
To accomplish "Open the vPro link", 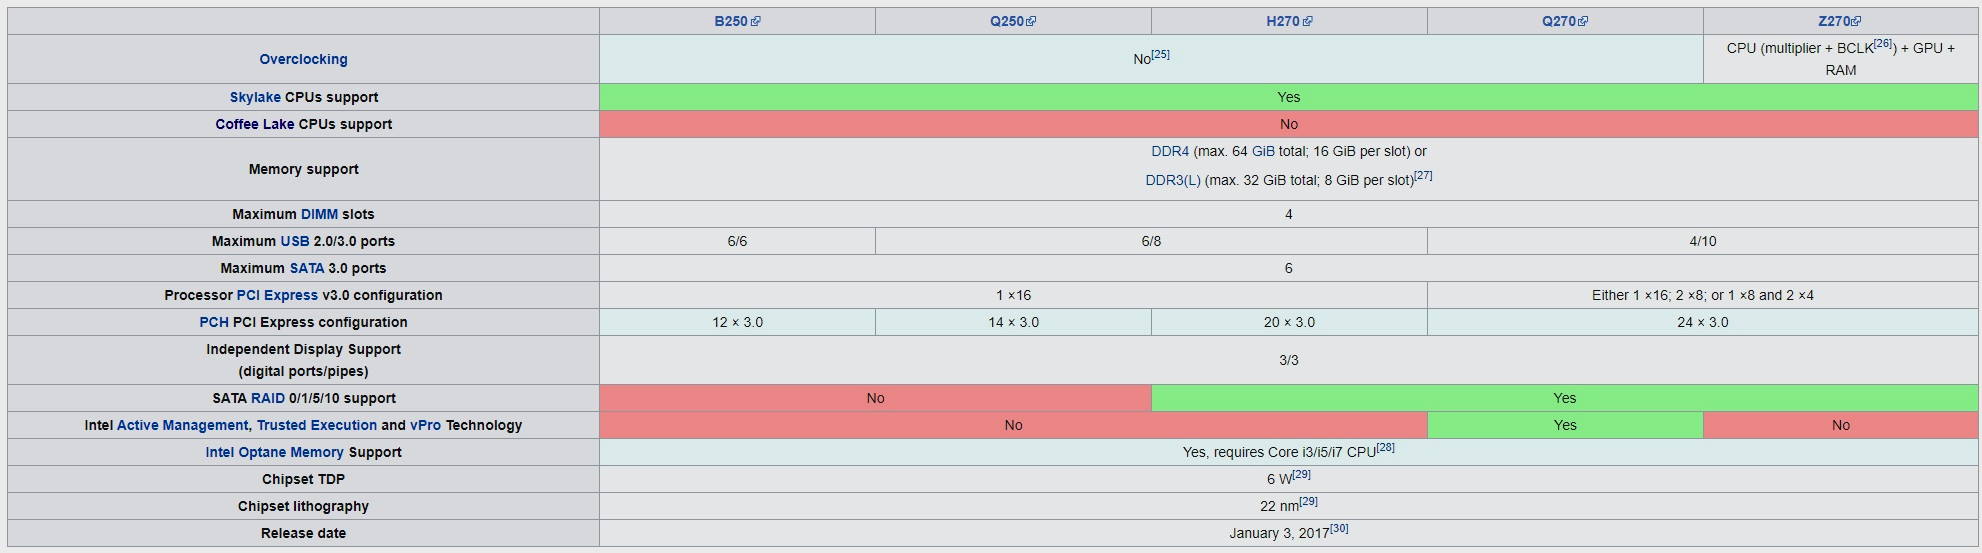I will click(425, 425).
